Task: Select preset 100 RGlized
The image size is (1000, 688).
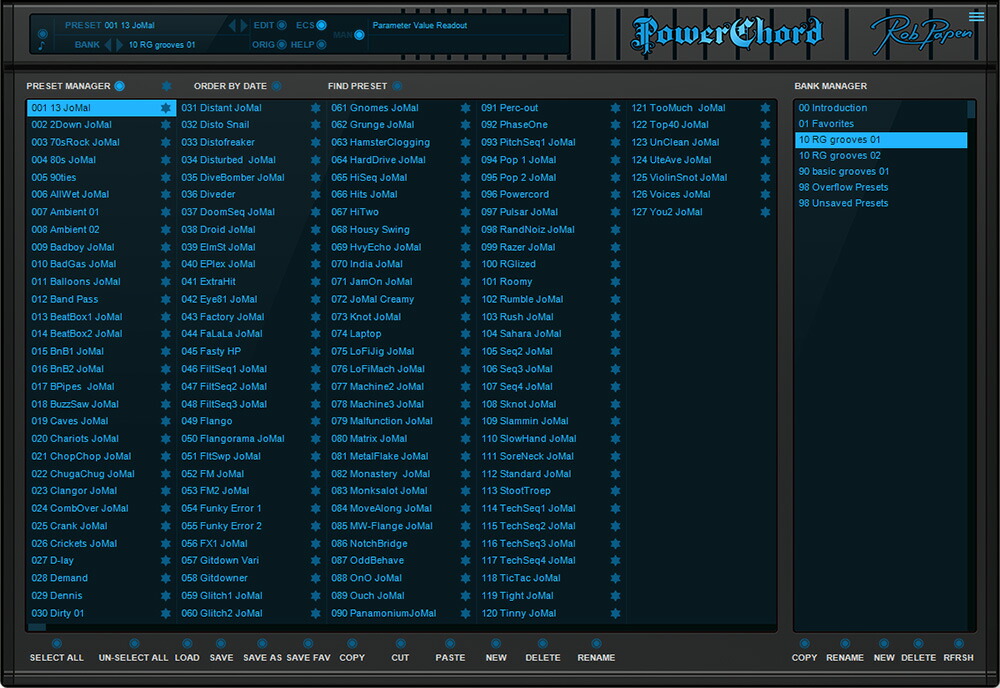Action: click(508, 264)
